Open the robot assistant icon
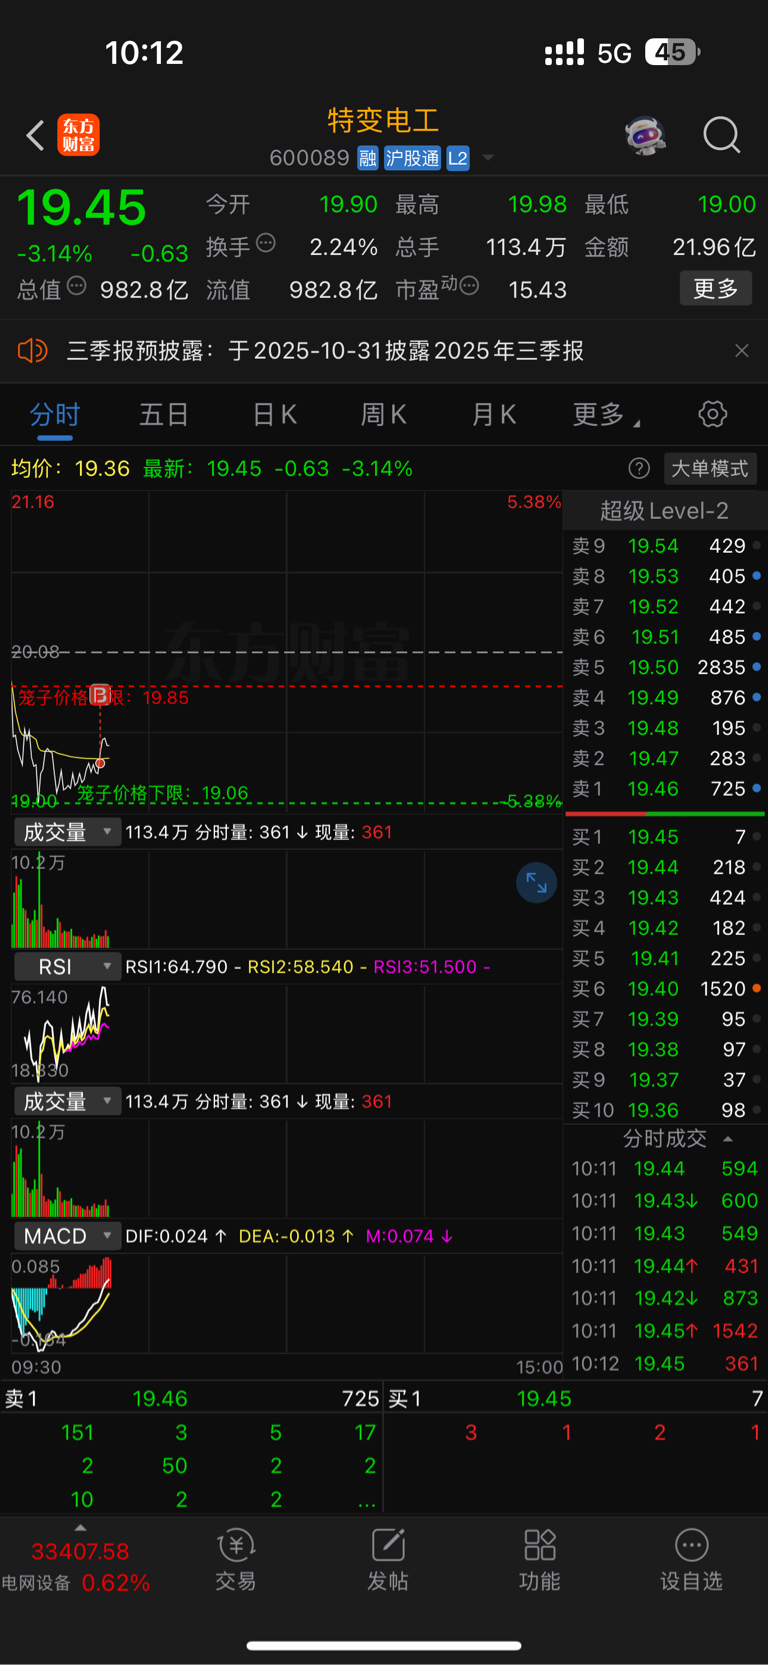 645,135
